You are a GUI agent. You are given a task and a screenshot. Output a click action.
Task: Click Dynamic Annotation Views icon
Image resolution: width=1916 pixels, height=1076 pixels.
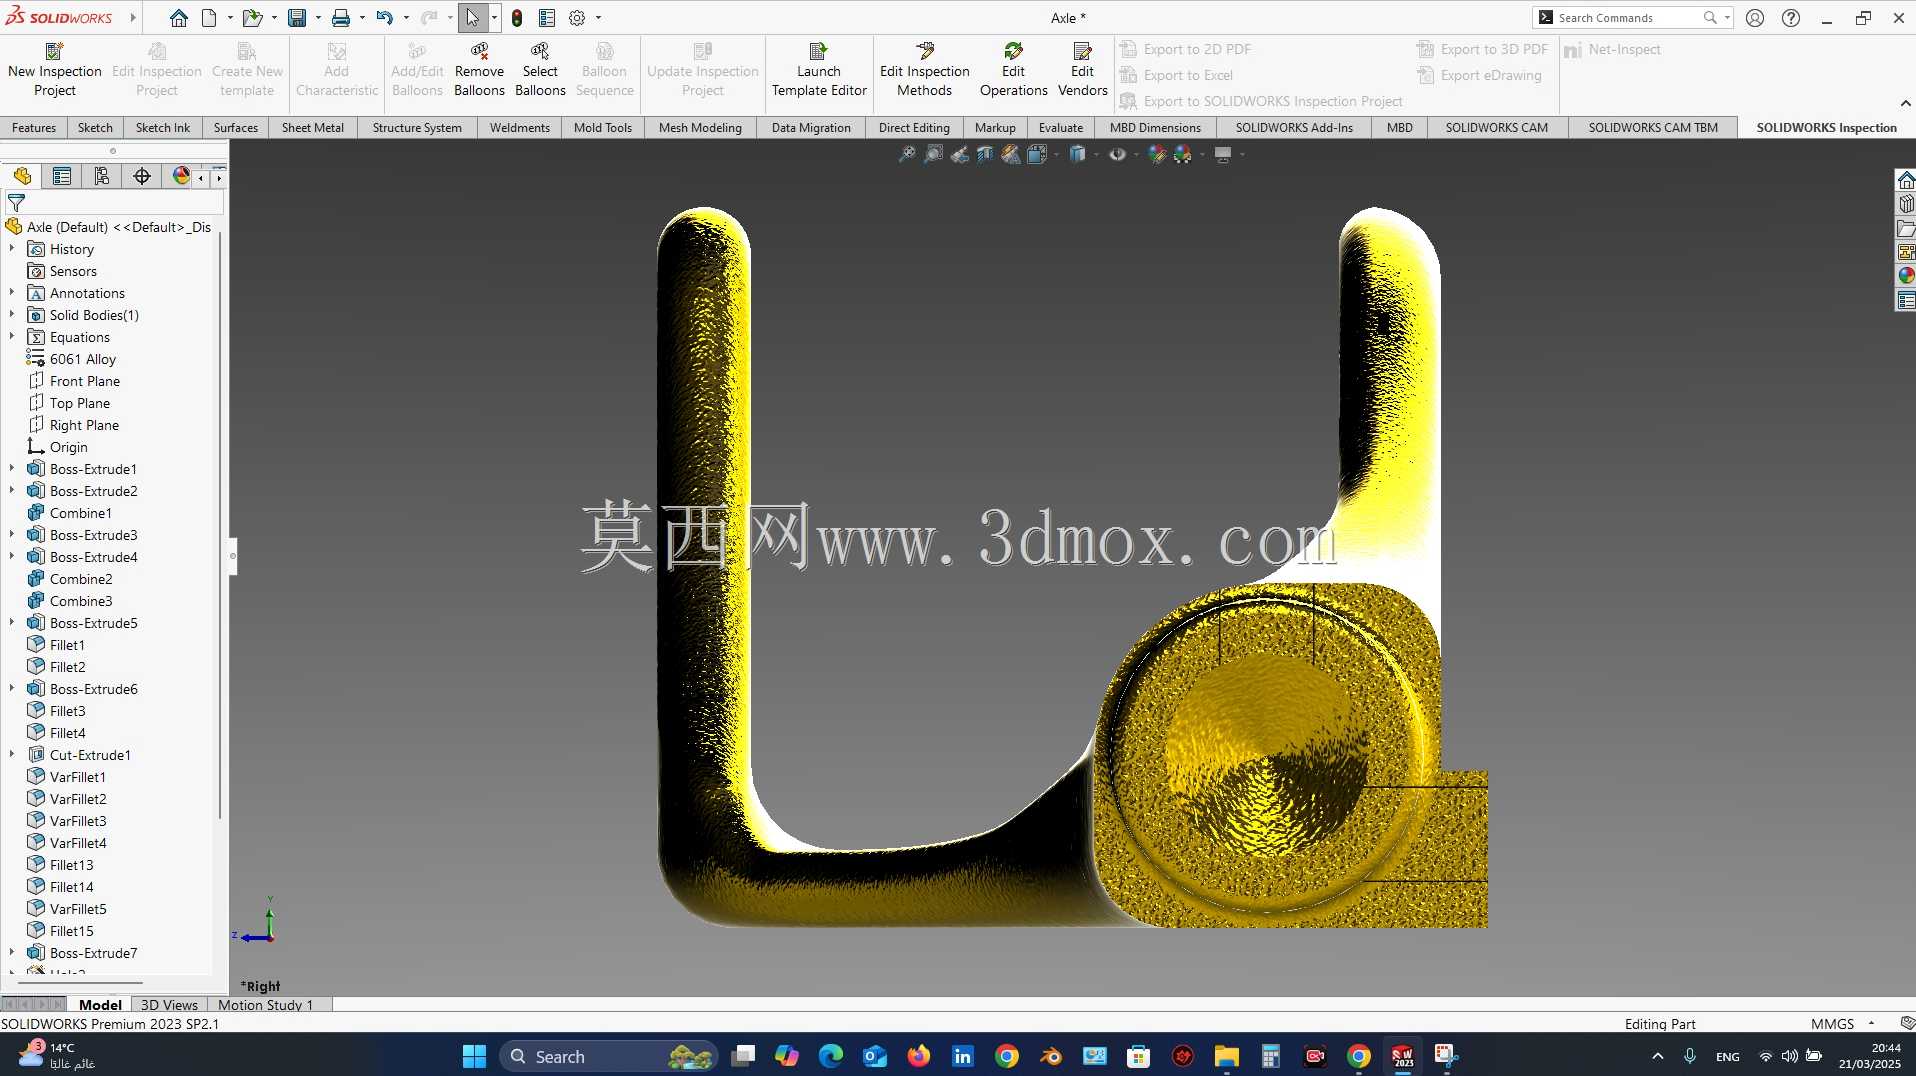click(1011, 154)
